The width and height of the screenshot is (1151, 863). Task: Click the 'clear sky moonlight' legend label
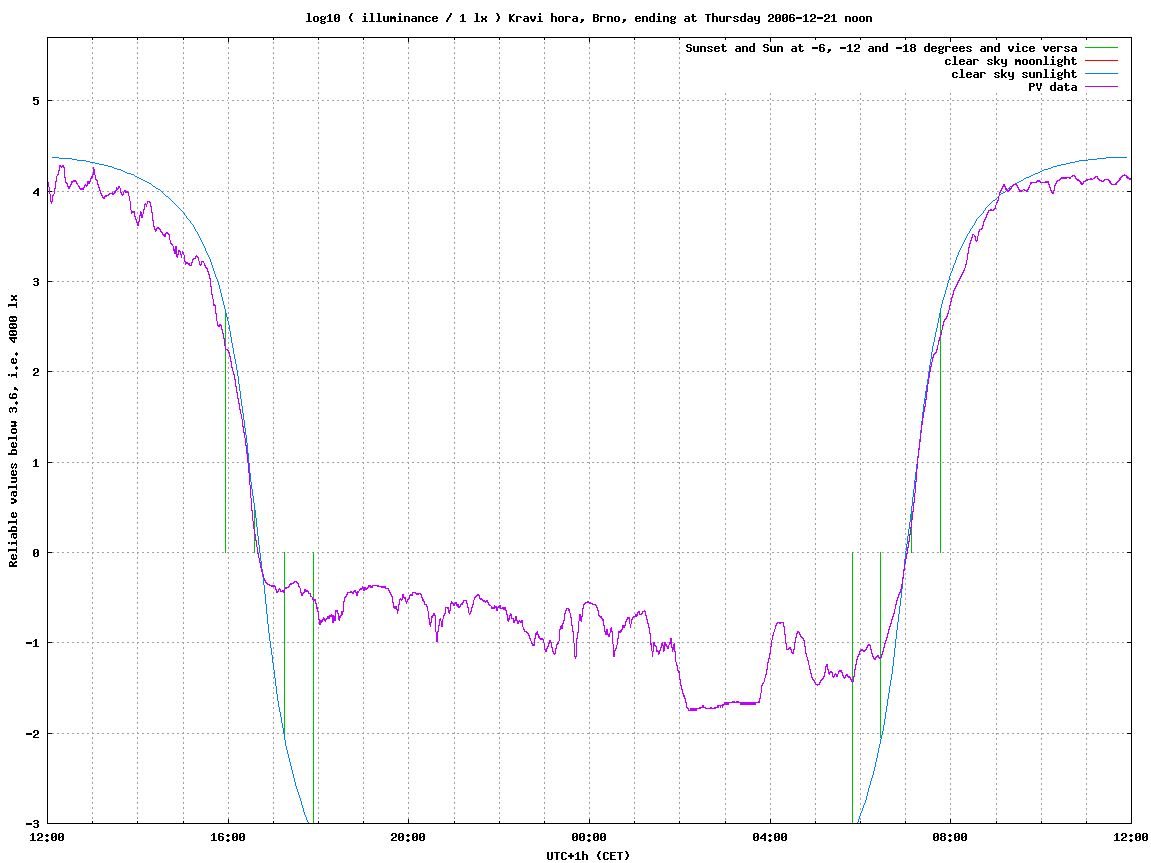click(x=1010, y=61)
